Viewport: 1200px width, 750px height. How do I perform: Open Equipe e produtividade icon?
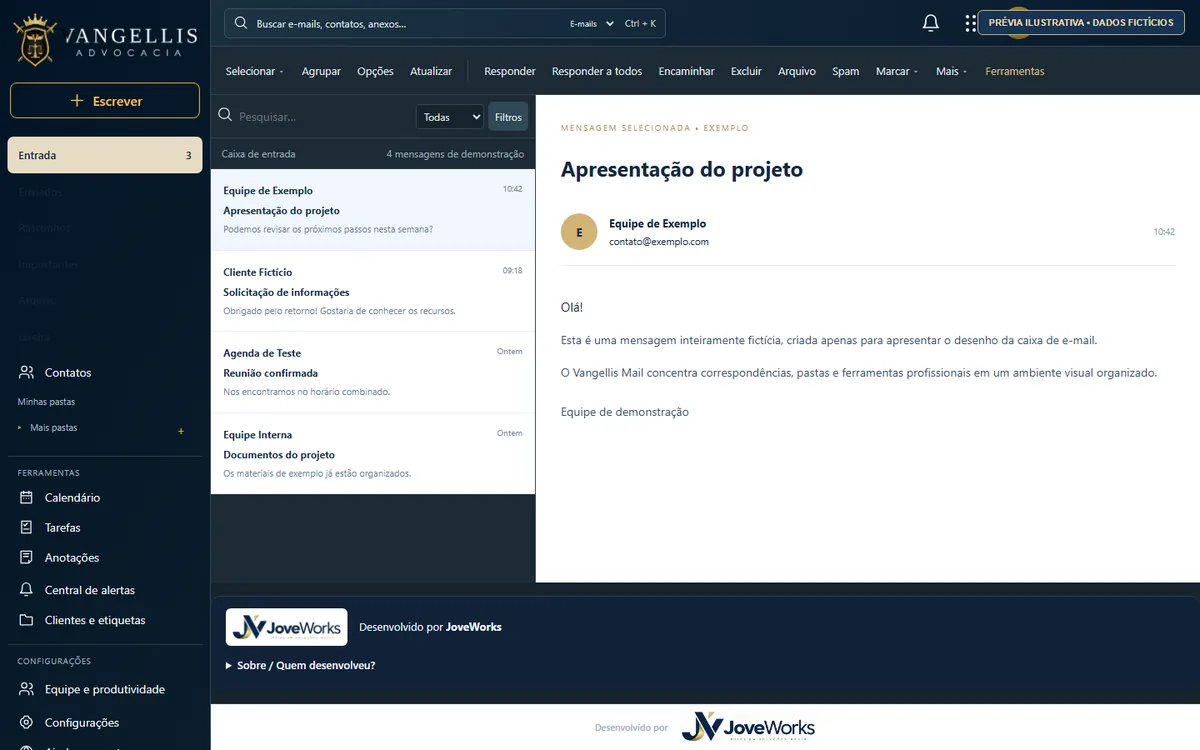(27, 689)
